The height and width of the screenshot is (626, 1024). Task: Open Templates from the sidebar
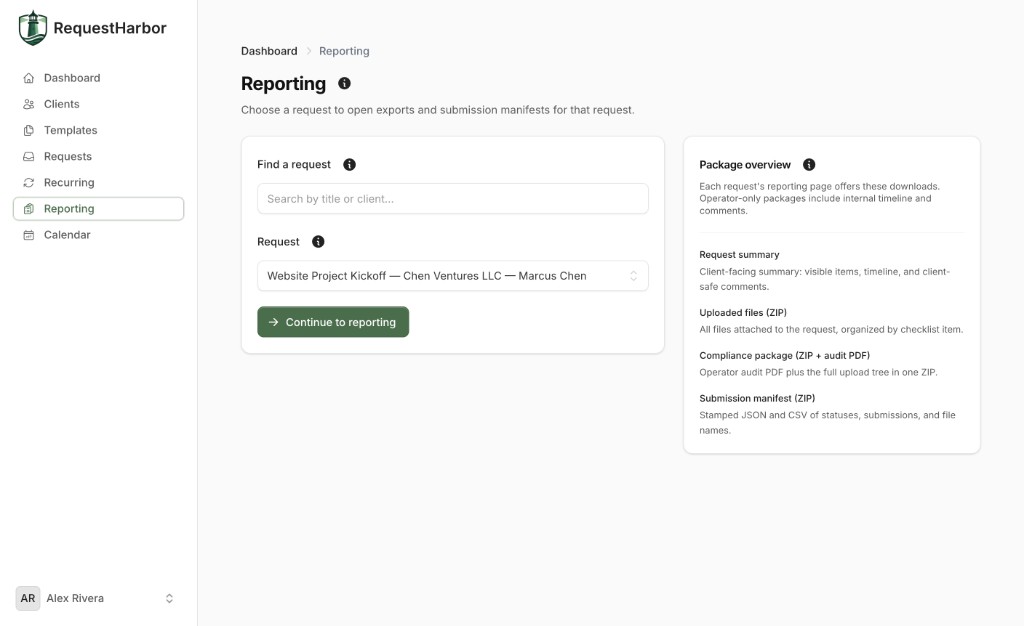click(x=98, y=130)
